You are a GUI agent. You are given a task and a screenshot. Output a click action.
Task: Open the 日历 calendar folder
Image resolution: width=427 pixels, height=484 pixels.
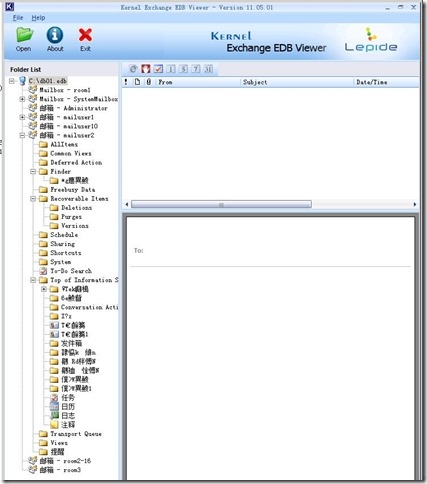68,406
